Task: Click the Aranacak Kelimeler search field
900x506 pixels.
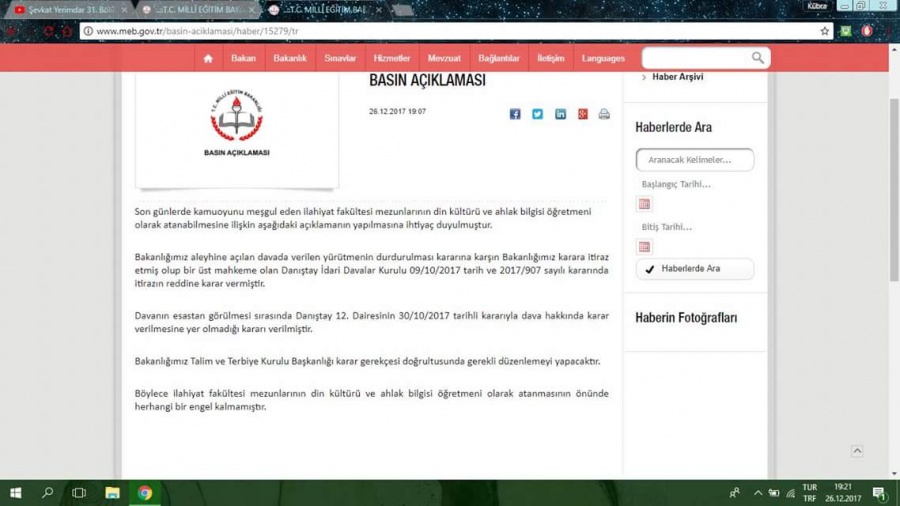Action: point(695,160)
